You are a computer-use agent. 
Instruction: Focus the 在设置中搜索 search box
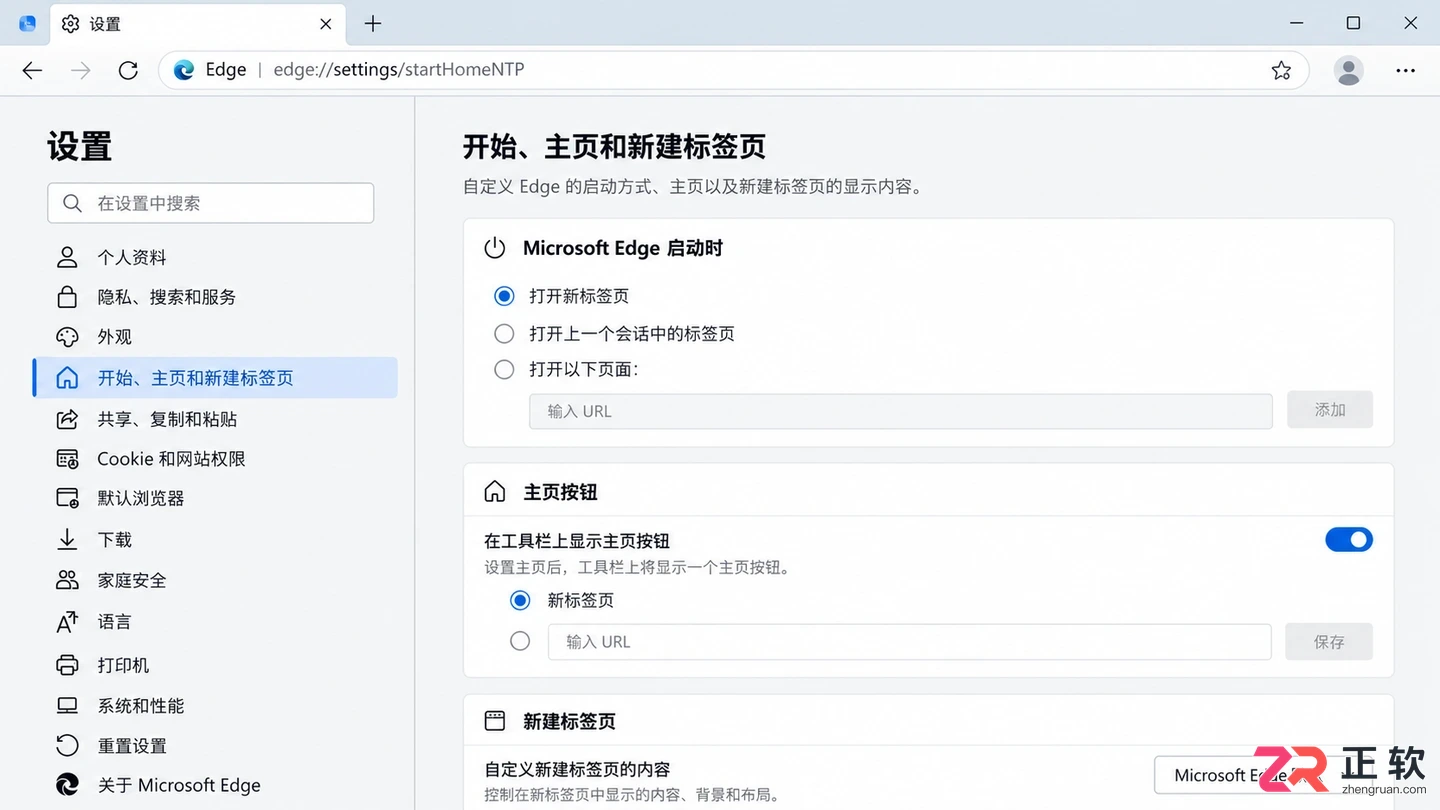[x=211, y=203]
